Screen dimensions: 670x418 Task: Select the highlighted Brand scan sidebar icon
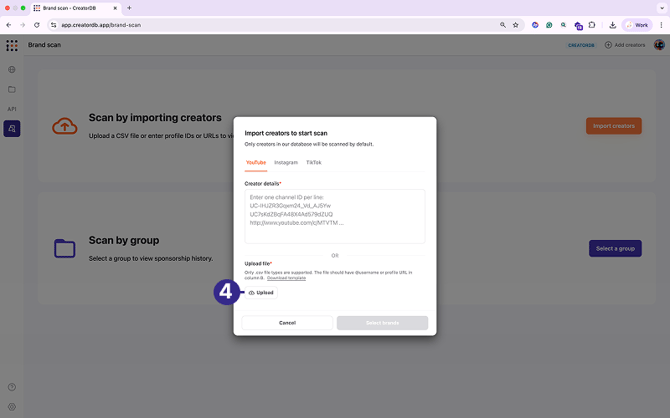point(12,128)
